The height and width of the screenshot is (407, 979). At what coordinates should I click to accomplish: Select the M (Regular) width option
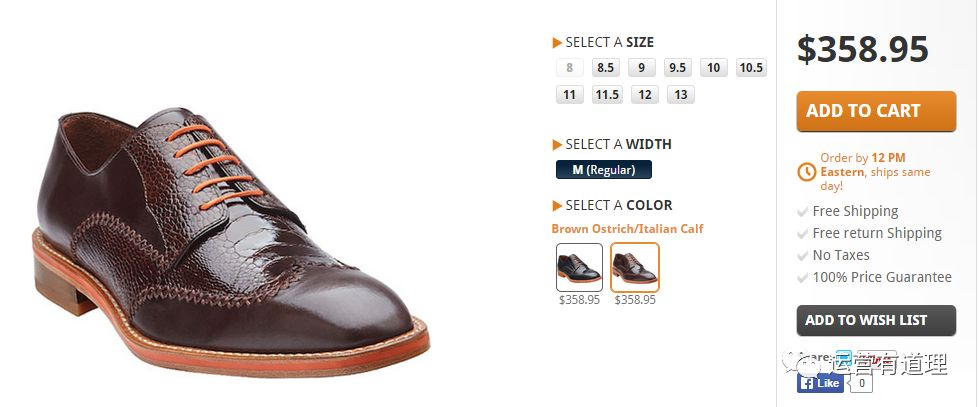pyautogui.click(x=604, y=170)
